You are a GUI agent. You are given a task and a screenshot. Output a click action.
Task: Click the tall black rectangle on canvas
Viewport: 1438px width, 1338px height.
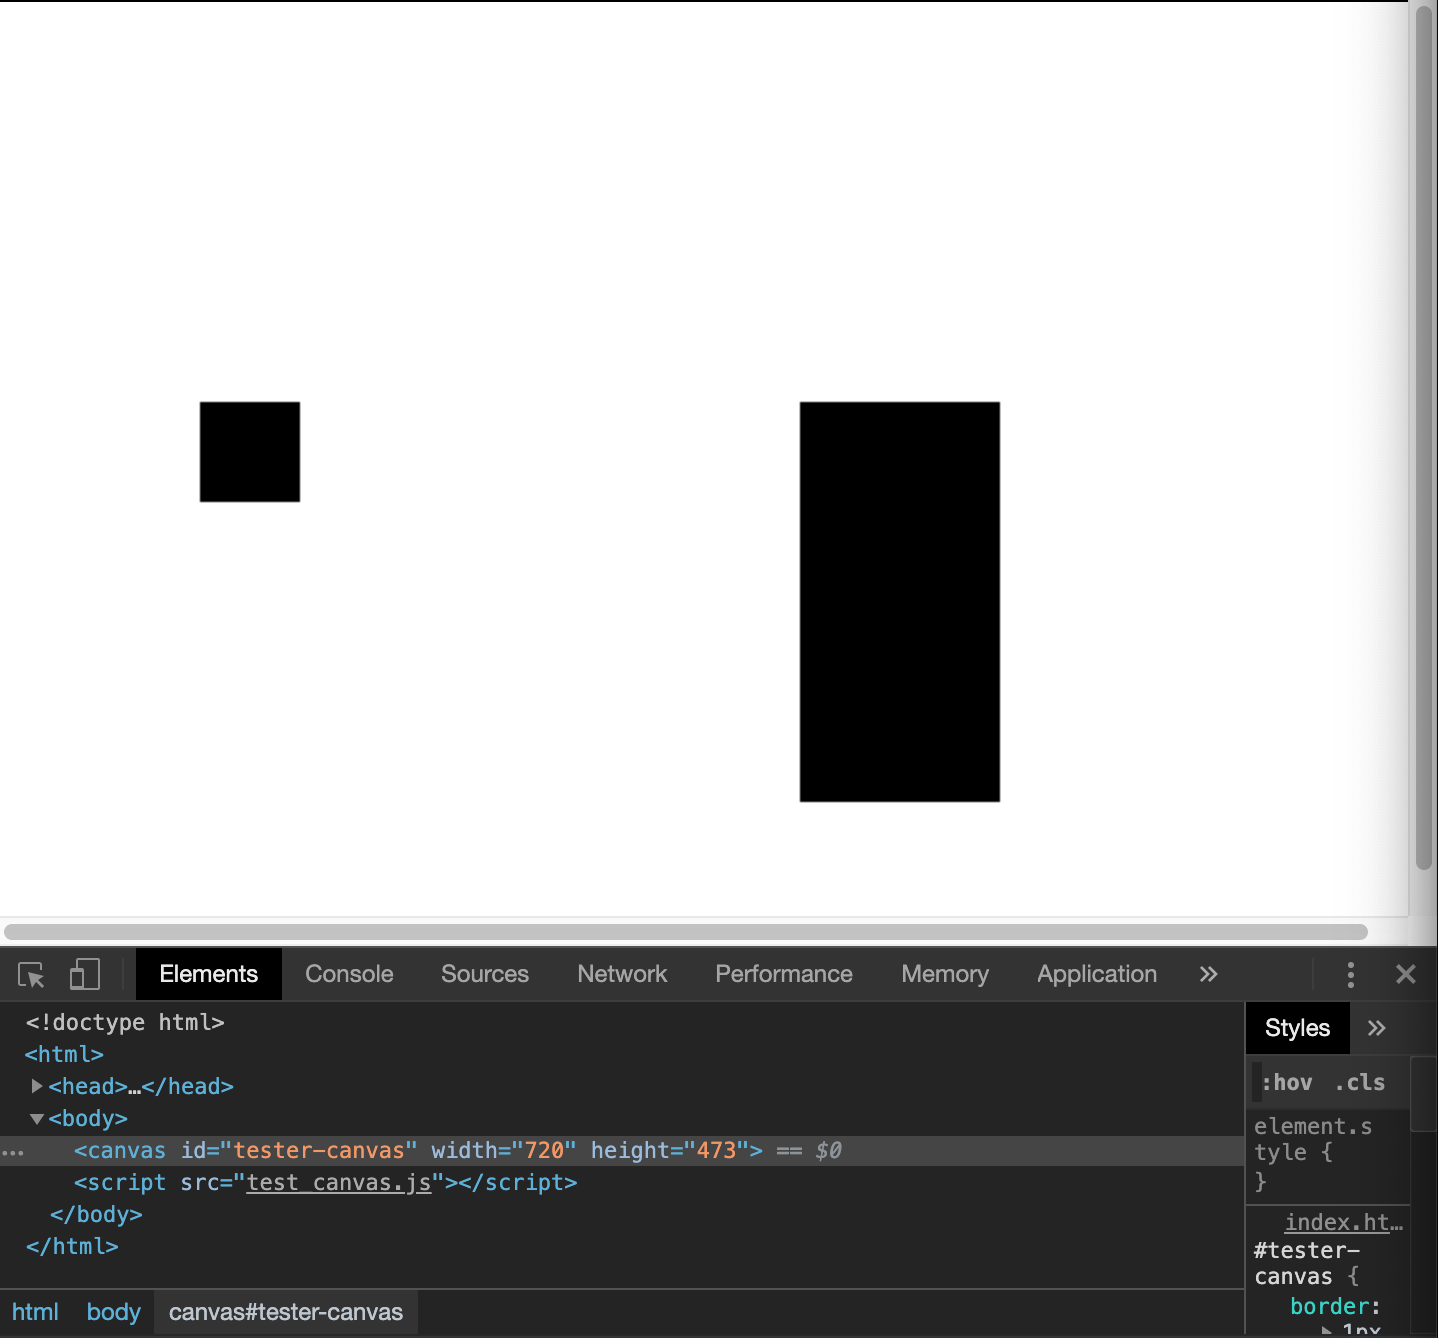900,602
